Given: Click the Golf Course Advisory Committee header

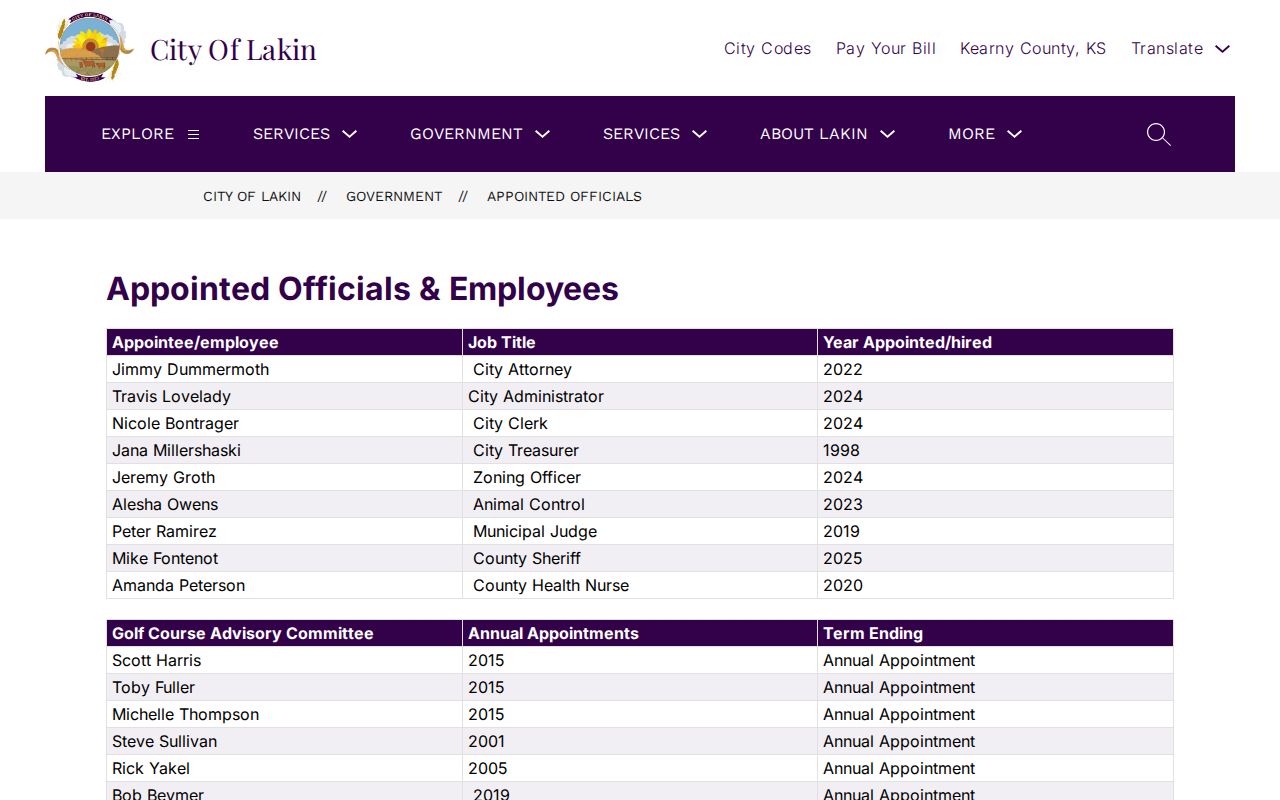Looking at the screenshot, I should point(284,633).
